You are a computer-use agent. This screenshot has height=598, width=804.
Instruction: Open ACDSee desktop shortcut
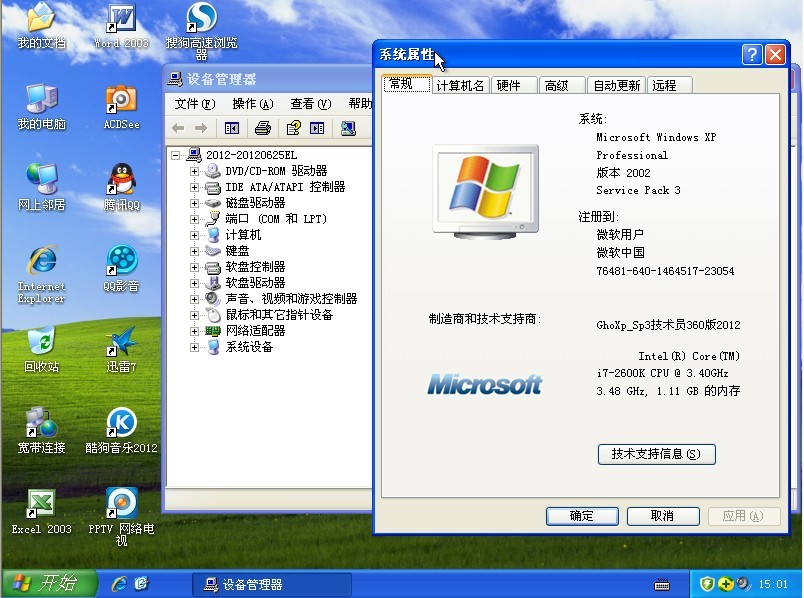122,107
